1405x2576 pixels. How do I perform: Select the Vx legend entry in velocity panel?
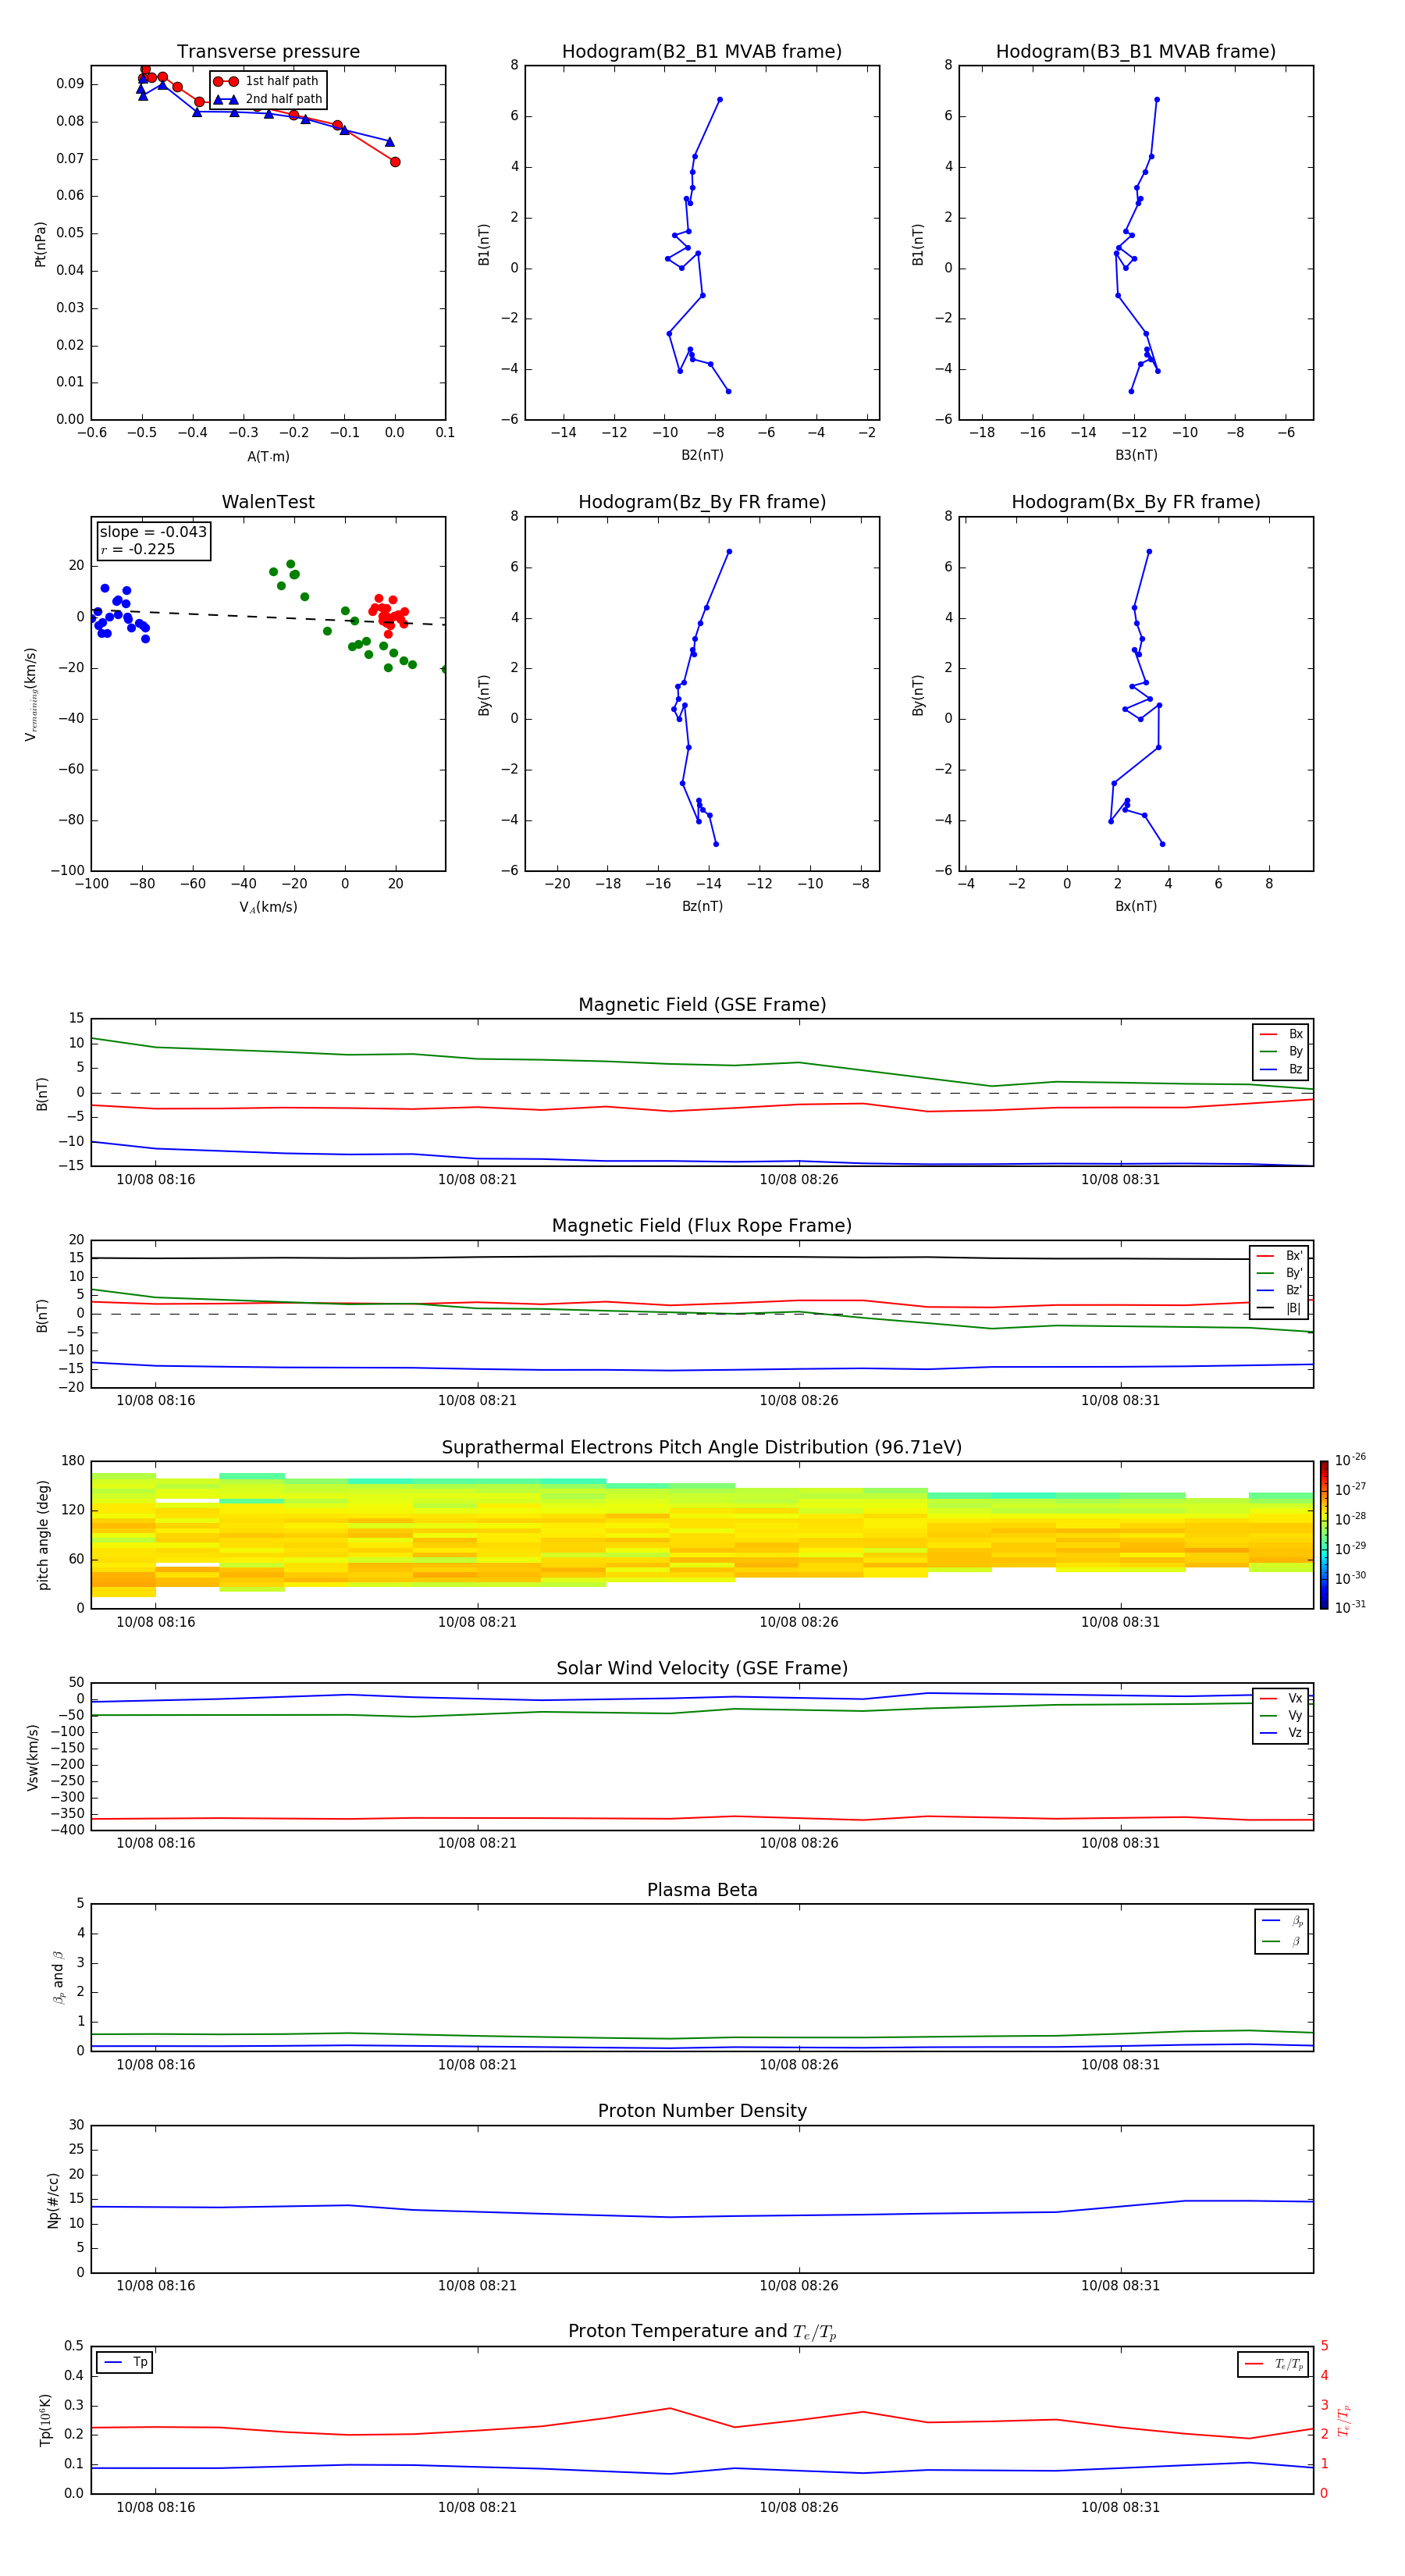point(1281,1699)
